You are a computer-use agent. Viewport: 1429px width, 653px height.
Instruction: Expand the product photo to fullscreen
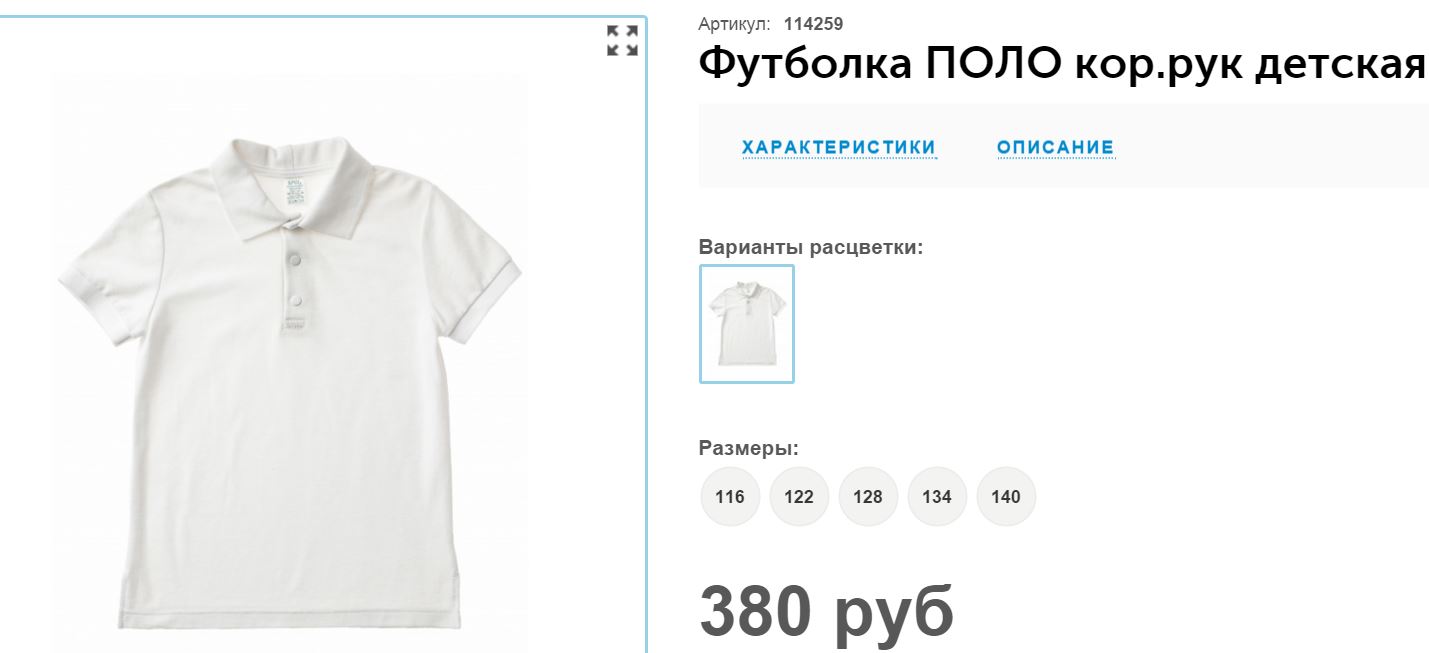pos(622,41)
